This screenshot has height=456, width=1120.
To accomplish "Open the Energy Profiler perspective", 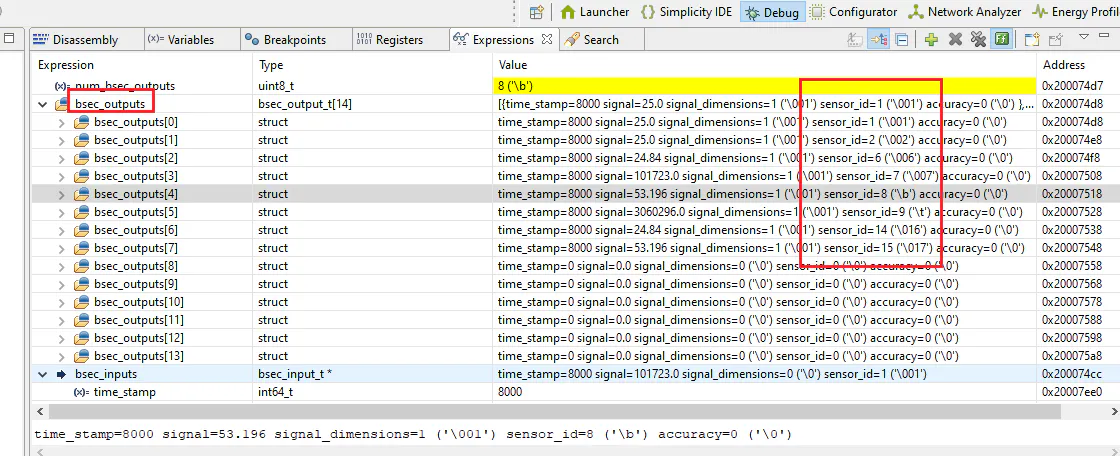I will click(x=1075, y=12).
